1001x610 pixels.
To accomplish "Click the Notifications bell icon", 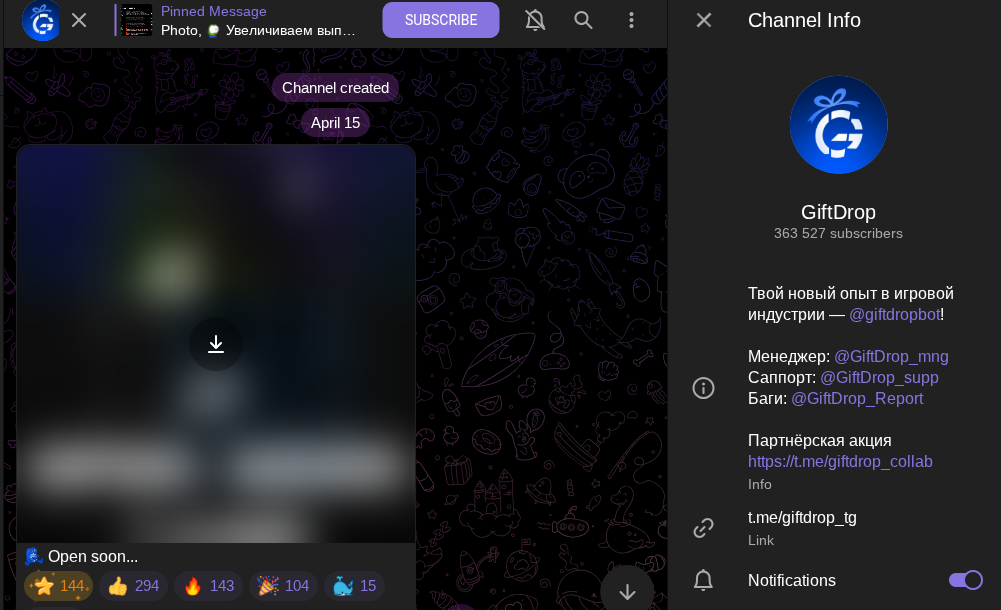I will [704, 580].
